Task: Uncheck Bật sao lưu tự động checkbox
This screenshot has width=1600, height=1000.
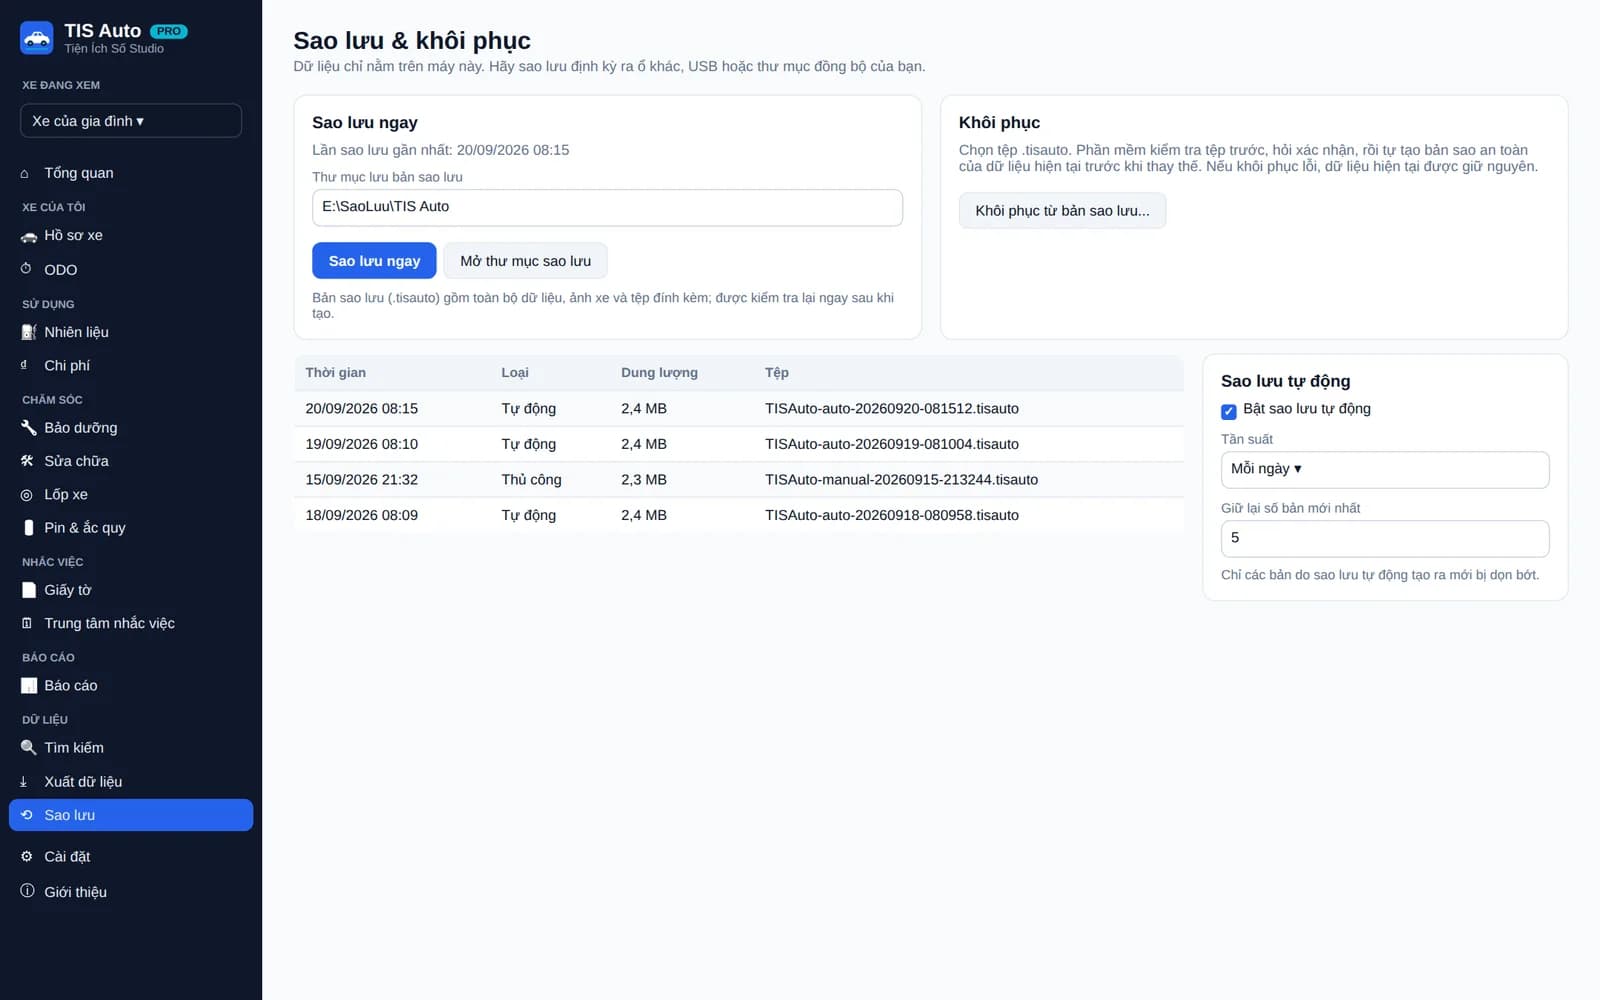Action: pos(1229,411)
